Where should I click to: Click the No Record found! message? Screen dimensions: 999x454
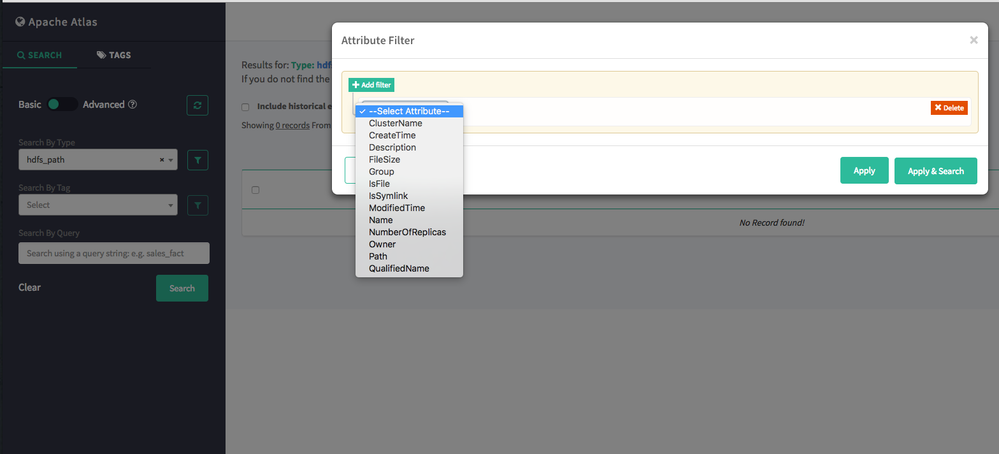pyautogui.click(x=772, y=223)
